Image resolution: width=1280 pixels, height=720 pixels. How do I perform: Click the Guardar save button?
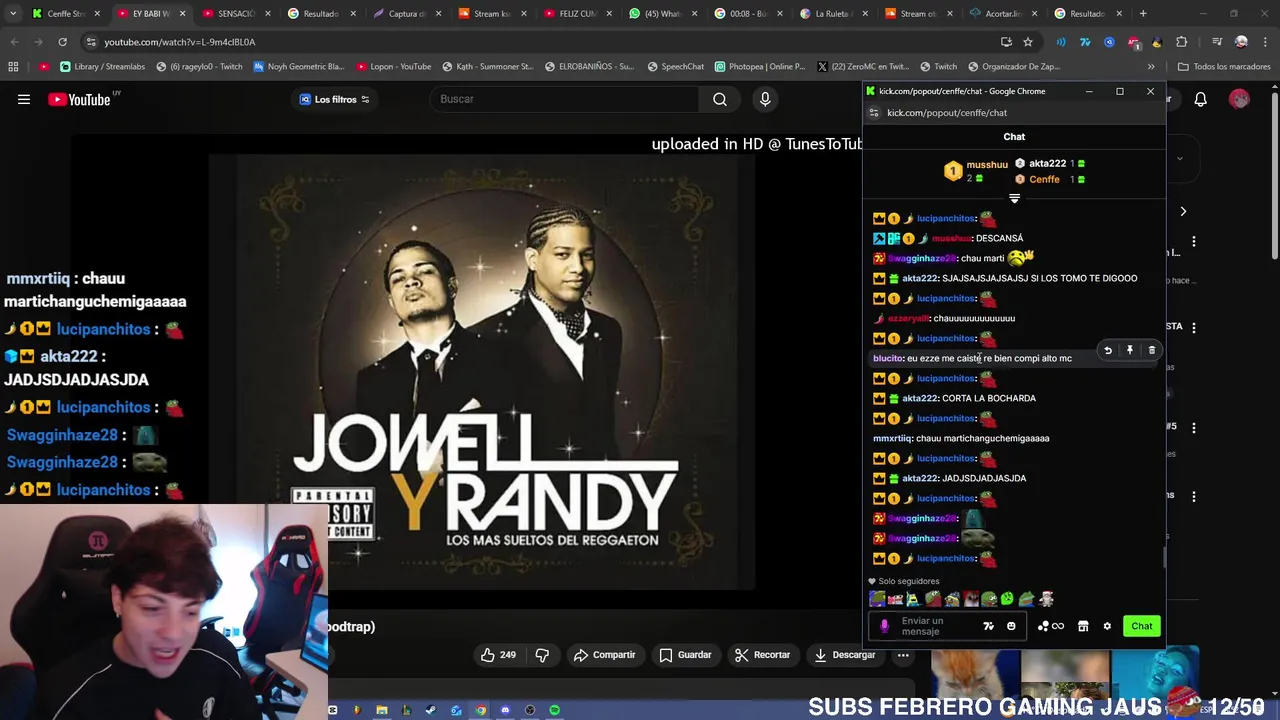(685, 655)
